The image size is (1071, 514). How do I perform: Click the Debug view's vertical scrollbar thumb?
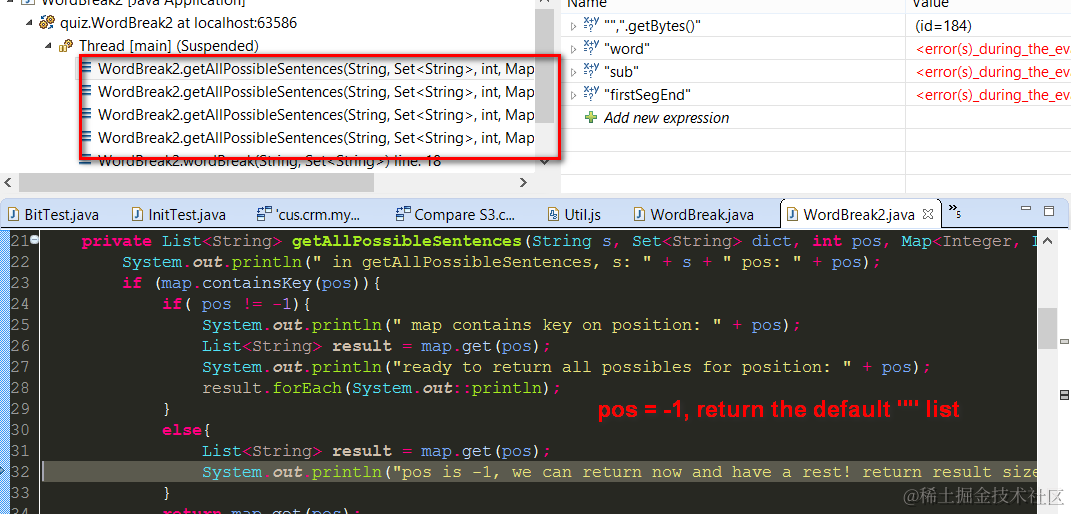point(544,66)
